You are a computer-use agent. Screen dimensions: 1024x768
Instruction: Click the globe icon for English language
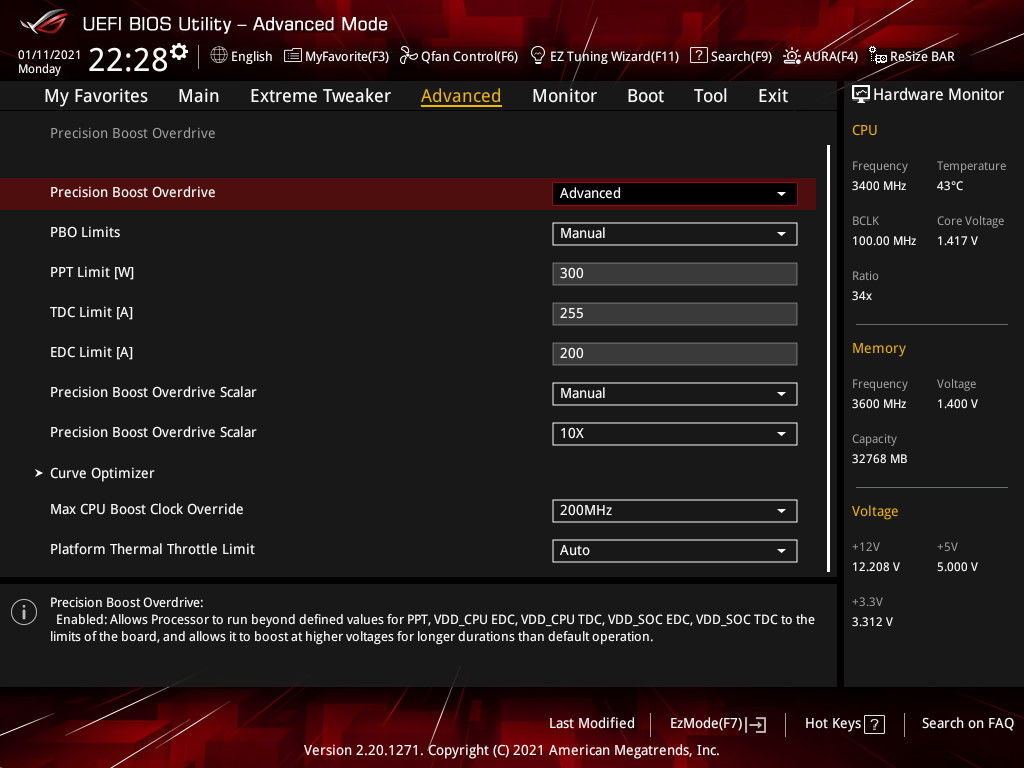coord(219,56)
